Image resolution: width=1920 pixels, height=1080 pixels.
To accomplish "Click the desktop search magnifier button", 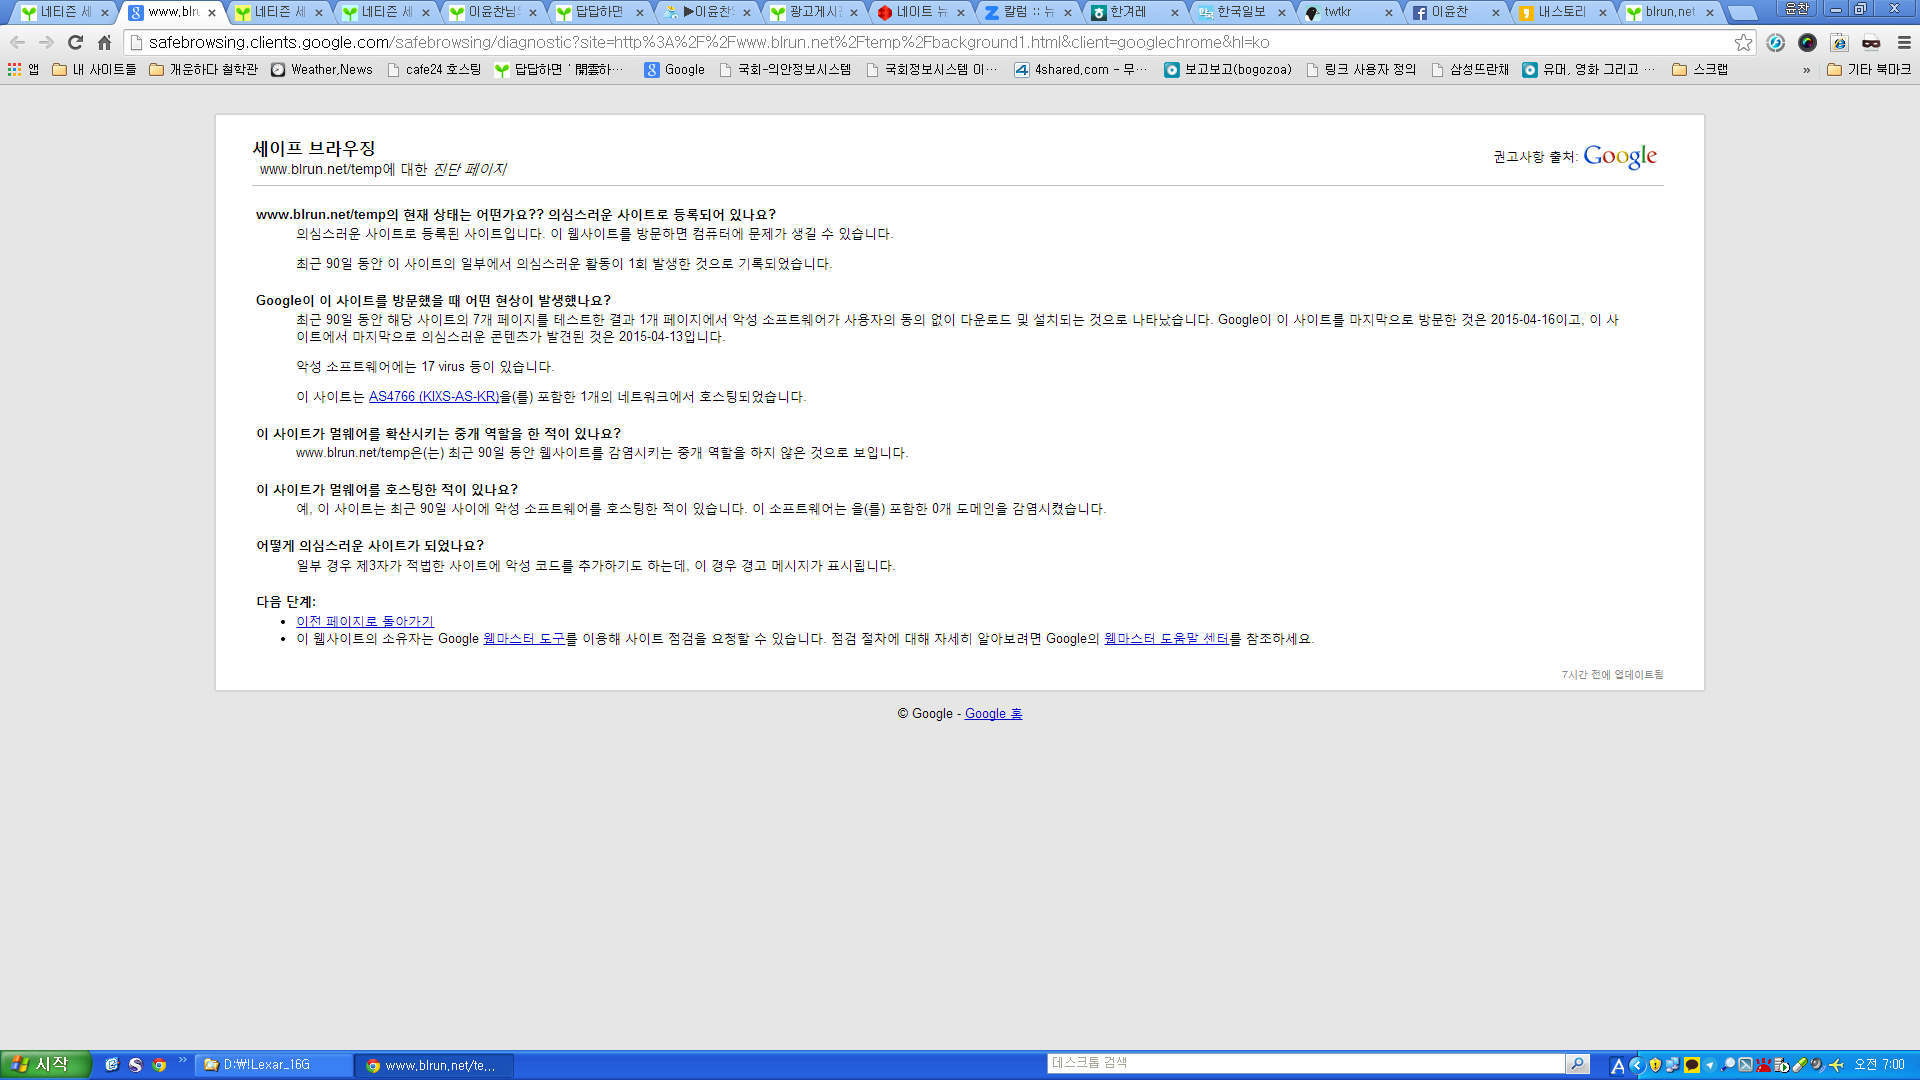I will tap(1577, 1064).
